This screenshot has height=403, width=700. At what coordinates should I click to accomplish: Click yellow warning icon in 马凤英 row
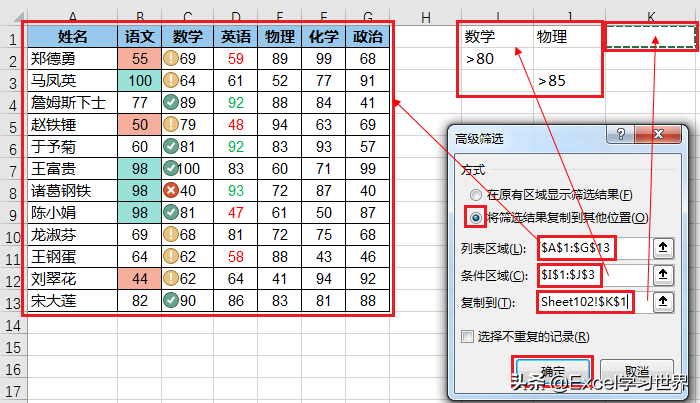(x=171, y=80)
